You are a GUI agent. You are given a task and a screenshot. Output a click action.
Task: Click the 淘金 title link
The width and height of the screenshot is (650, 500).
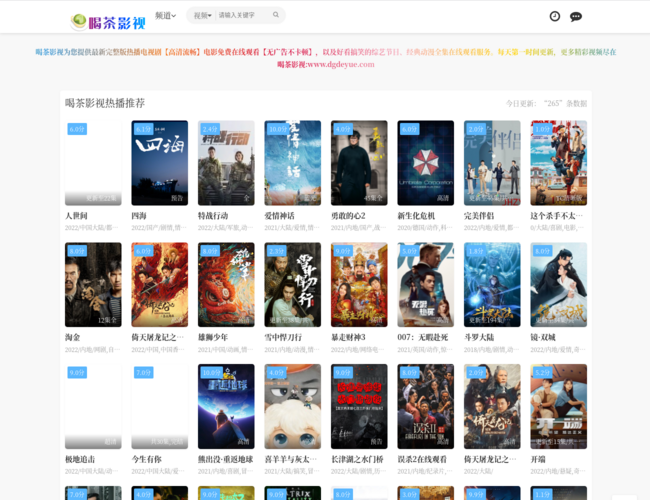73,337
